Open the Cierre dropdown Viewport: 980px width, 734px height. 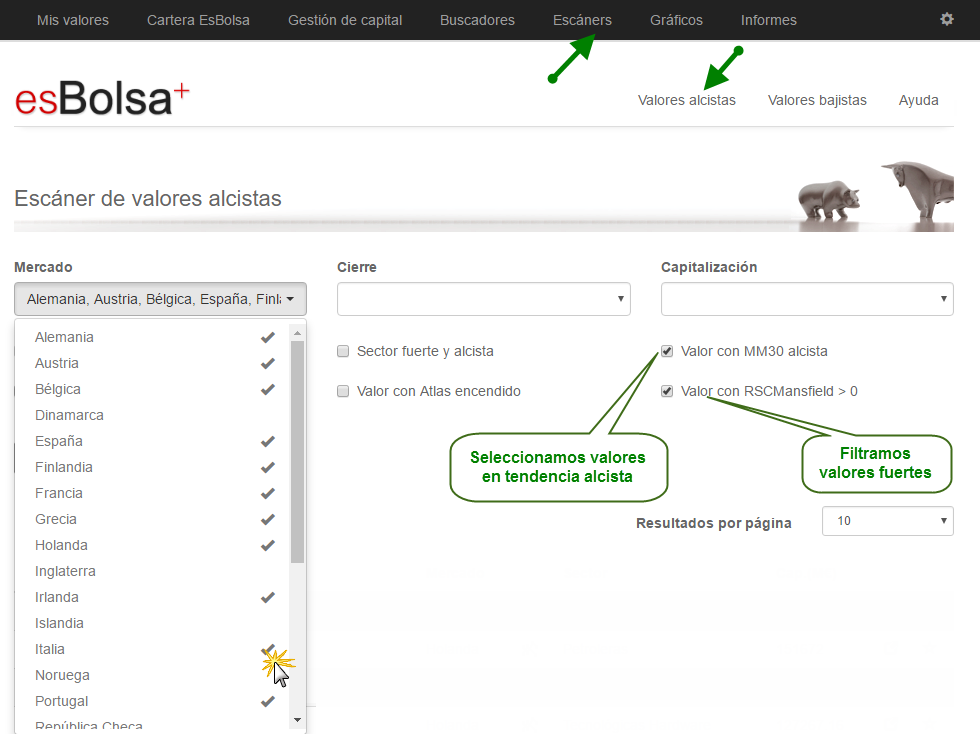(x=484, y=299)
